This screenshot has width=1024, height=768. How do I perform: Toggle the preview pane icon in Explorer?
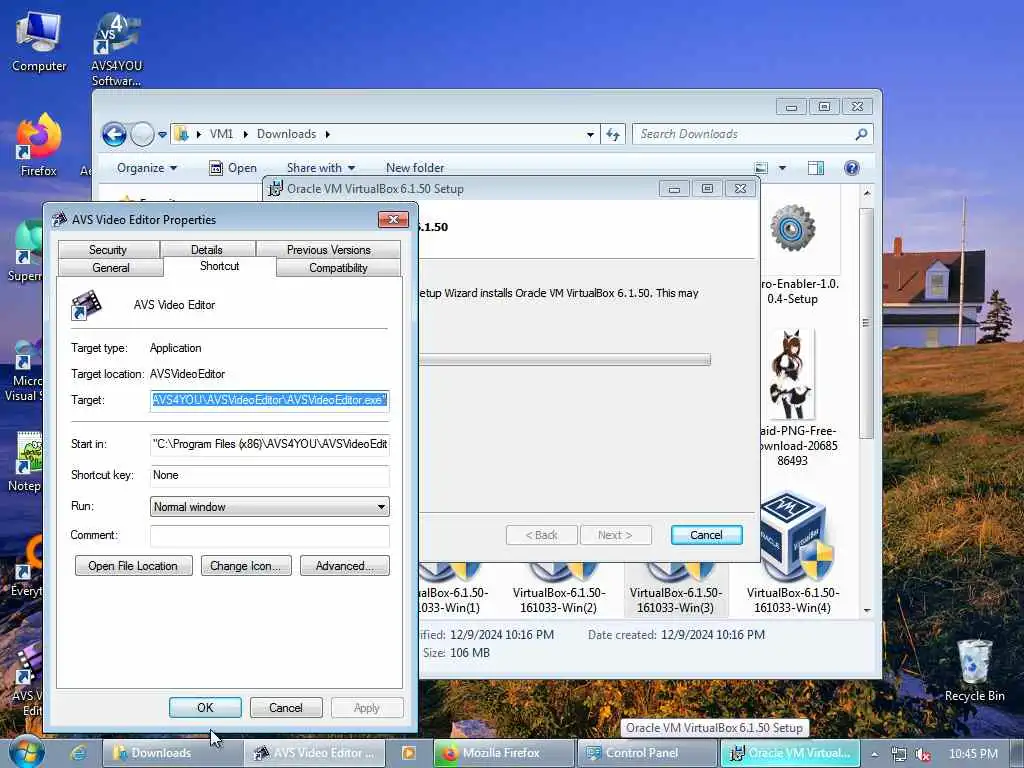[816, 168]
